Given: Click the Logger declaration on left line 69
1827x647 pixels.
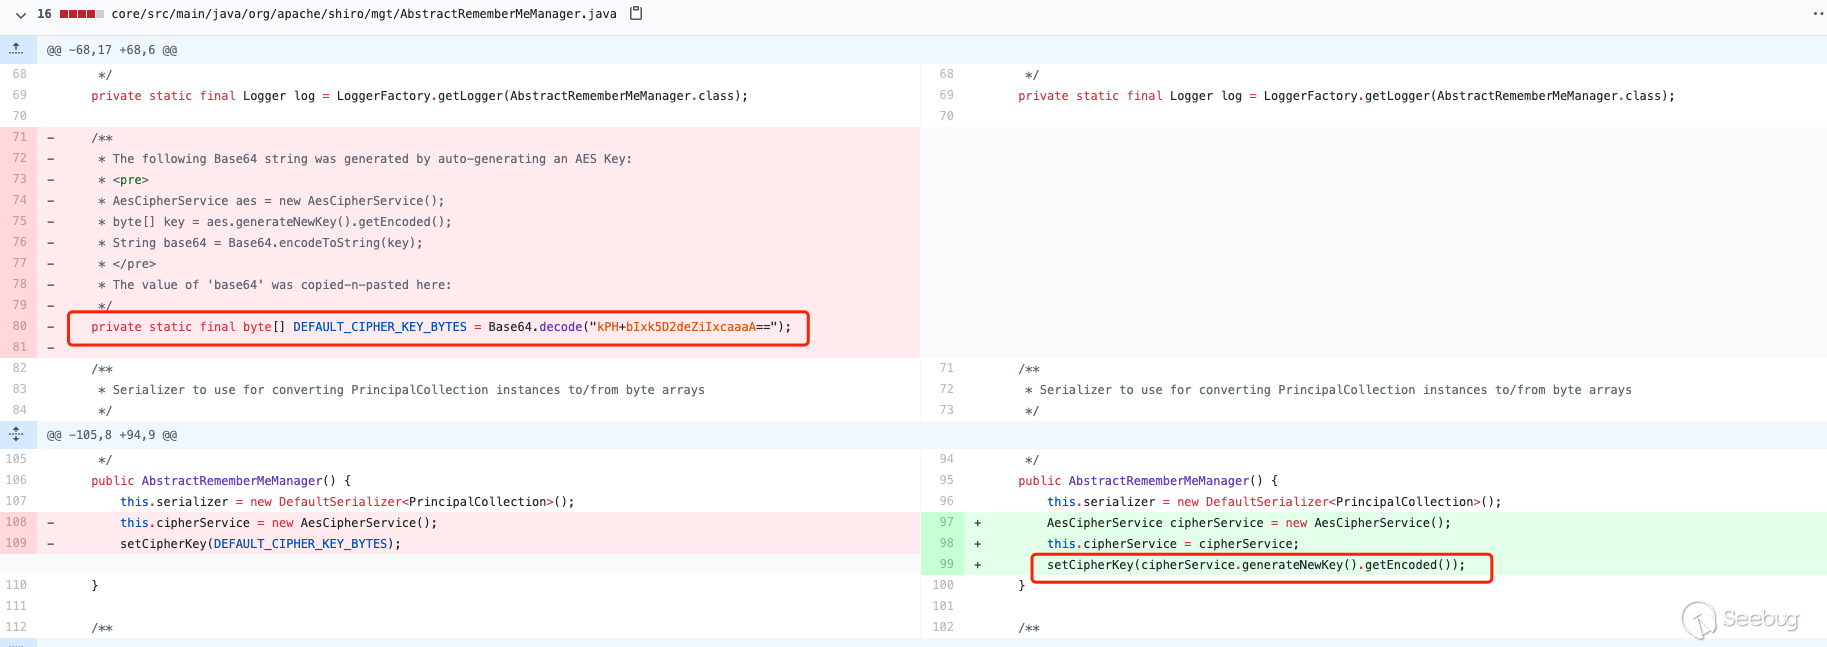Looking at the screenshot, I should point(419,96).
